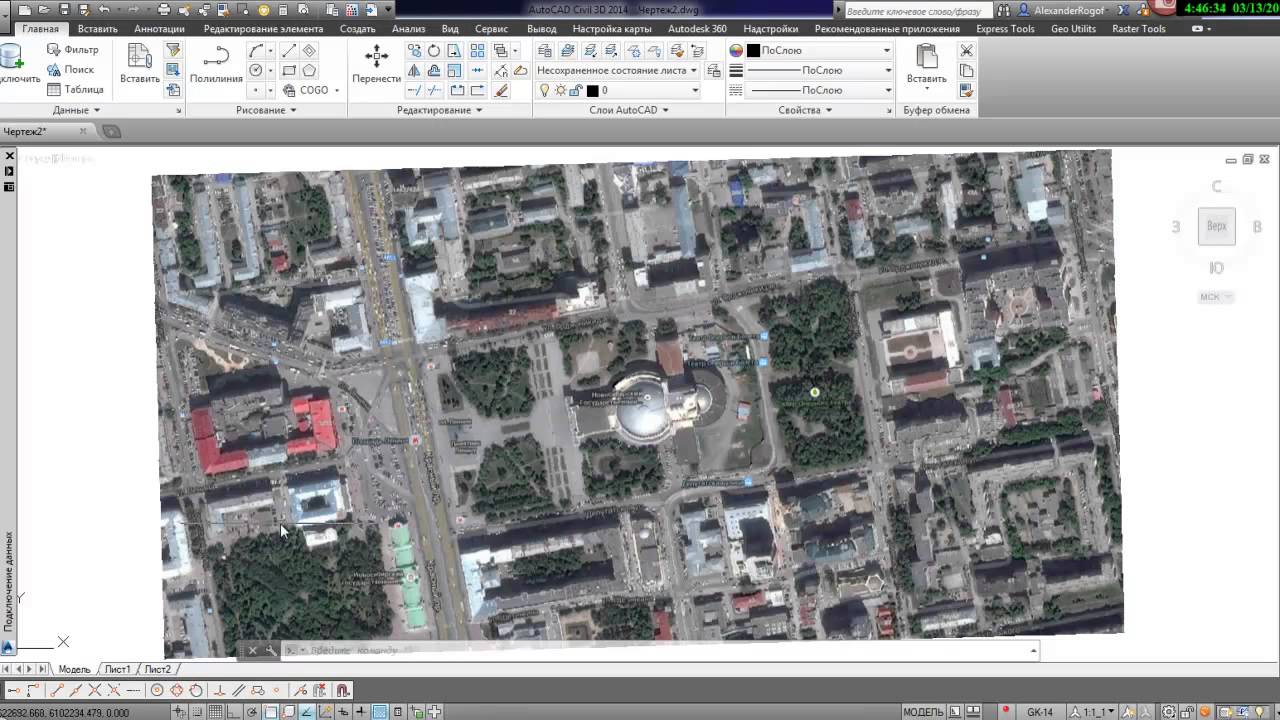
Task: Select the Erase tool icon
Action: point(502,90)
